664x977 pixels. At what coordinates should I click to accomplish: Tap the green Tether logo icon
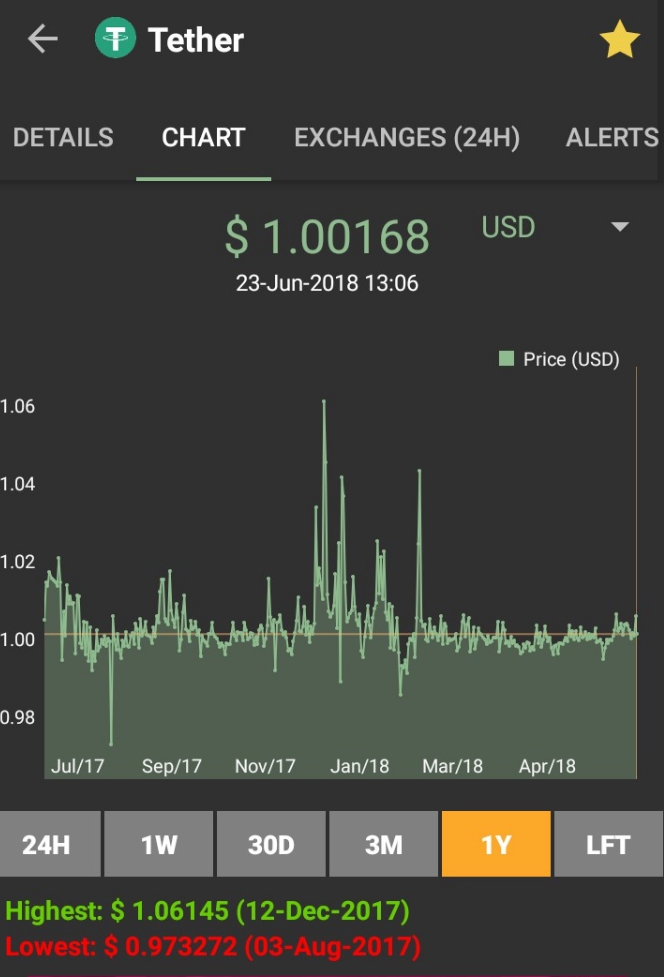[115, 40]
